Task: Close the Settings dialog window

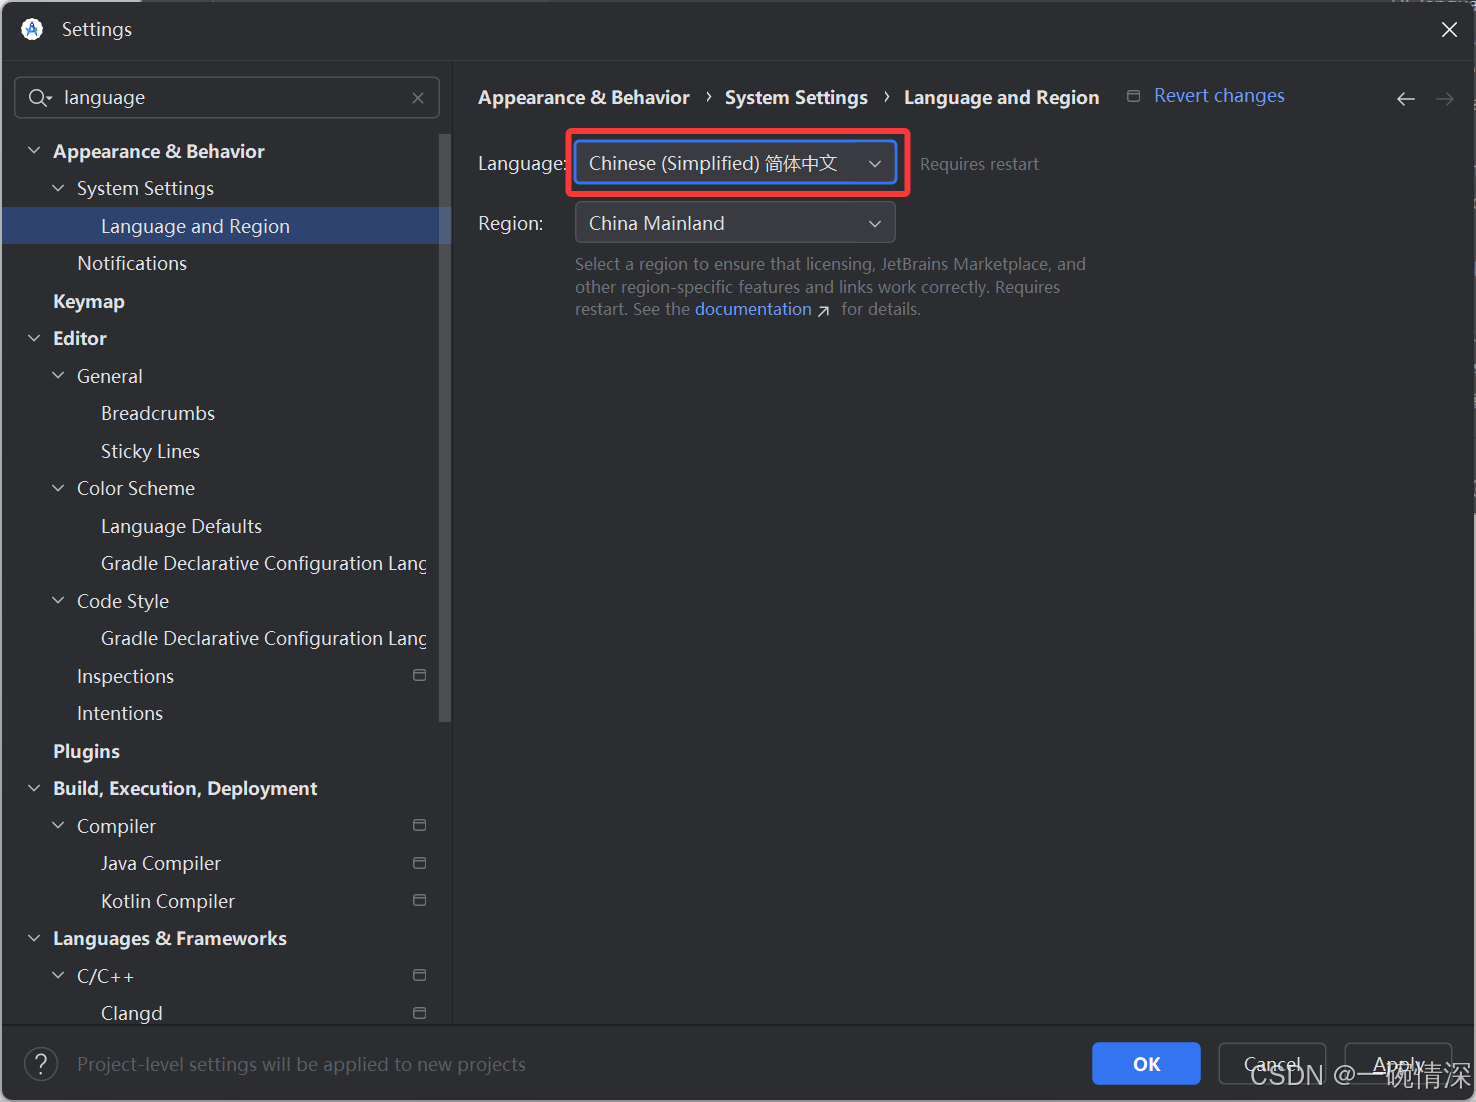Action: (x=1448, y=30)
